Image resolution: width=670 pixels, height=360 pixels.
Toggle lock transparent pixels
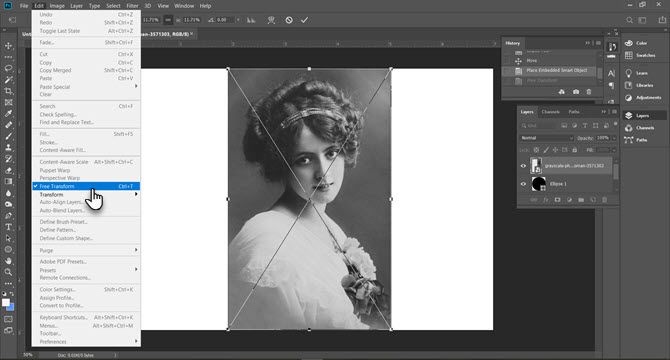pyautogui.click(x=536, y=150)
